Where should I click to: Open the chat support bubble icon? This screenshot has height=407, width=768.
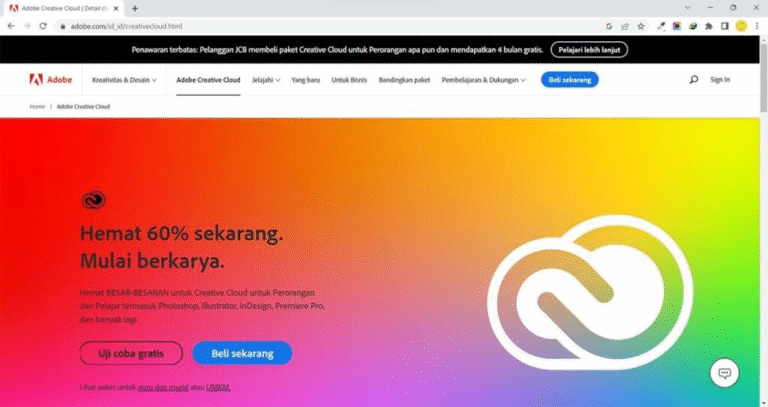(x=724, y=373)
